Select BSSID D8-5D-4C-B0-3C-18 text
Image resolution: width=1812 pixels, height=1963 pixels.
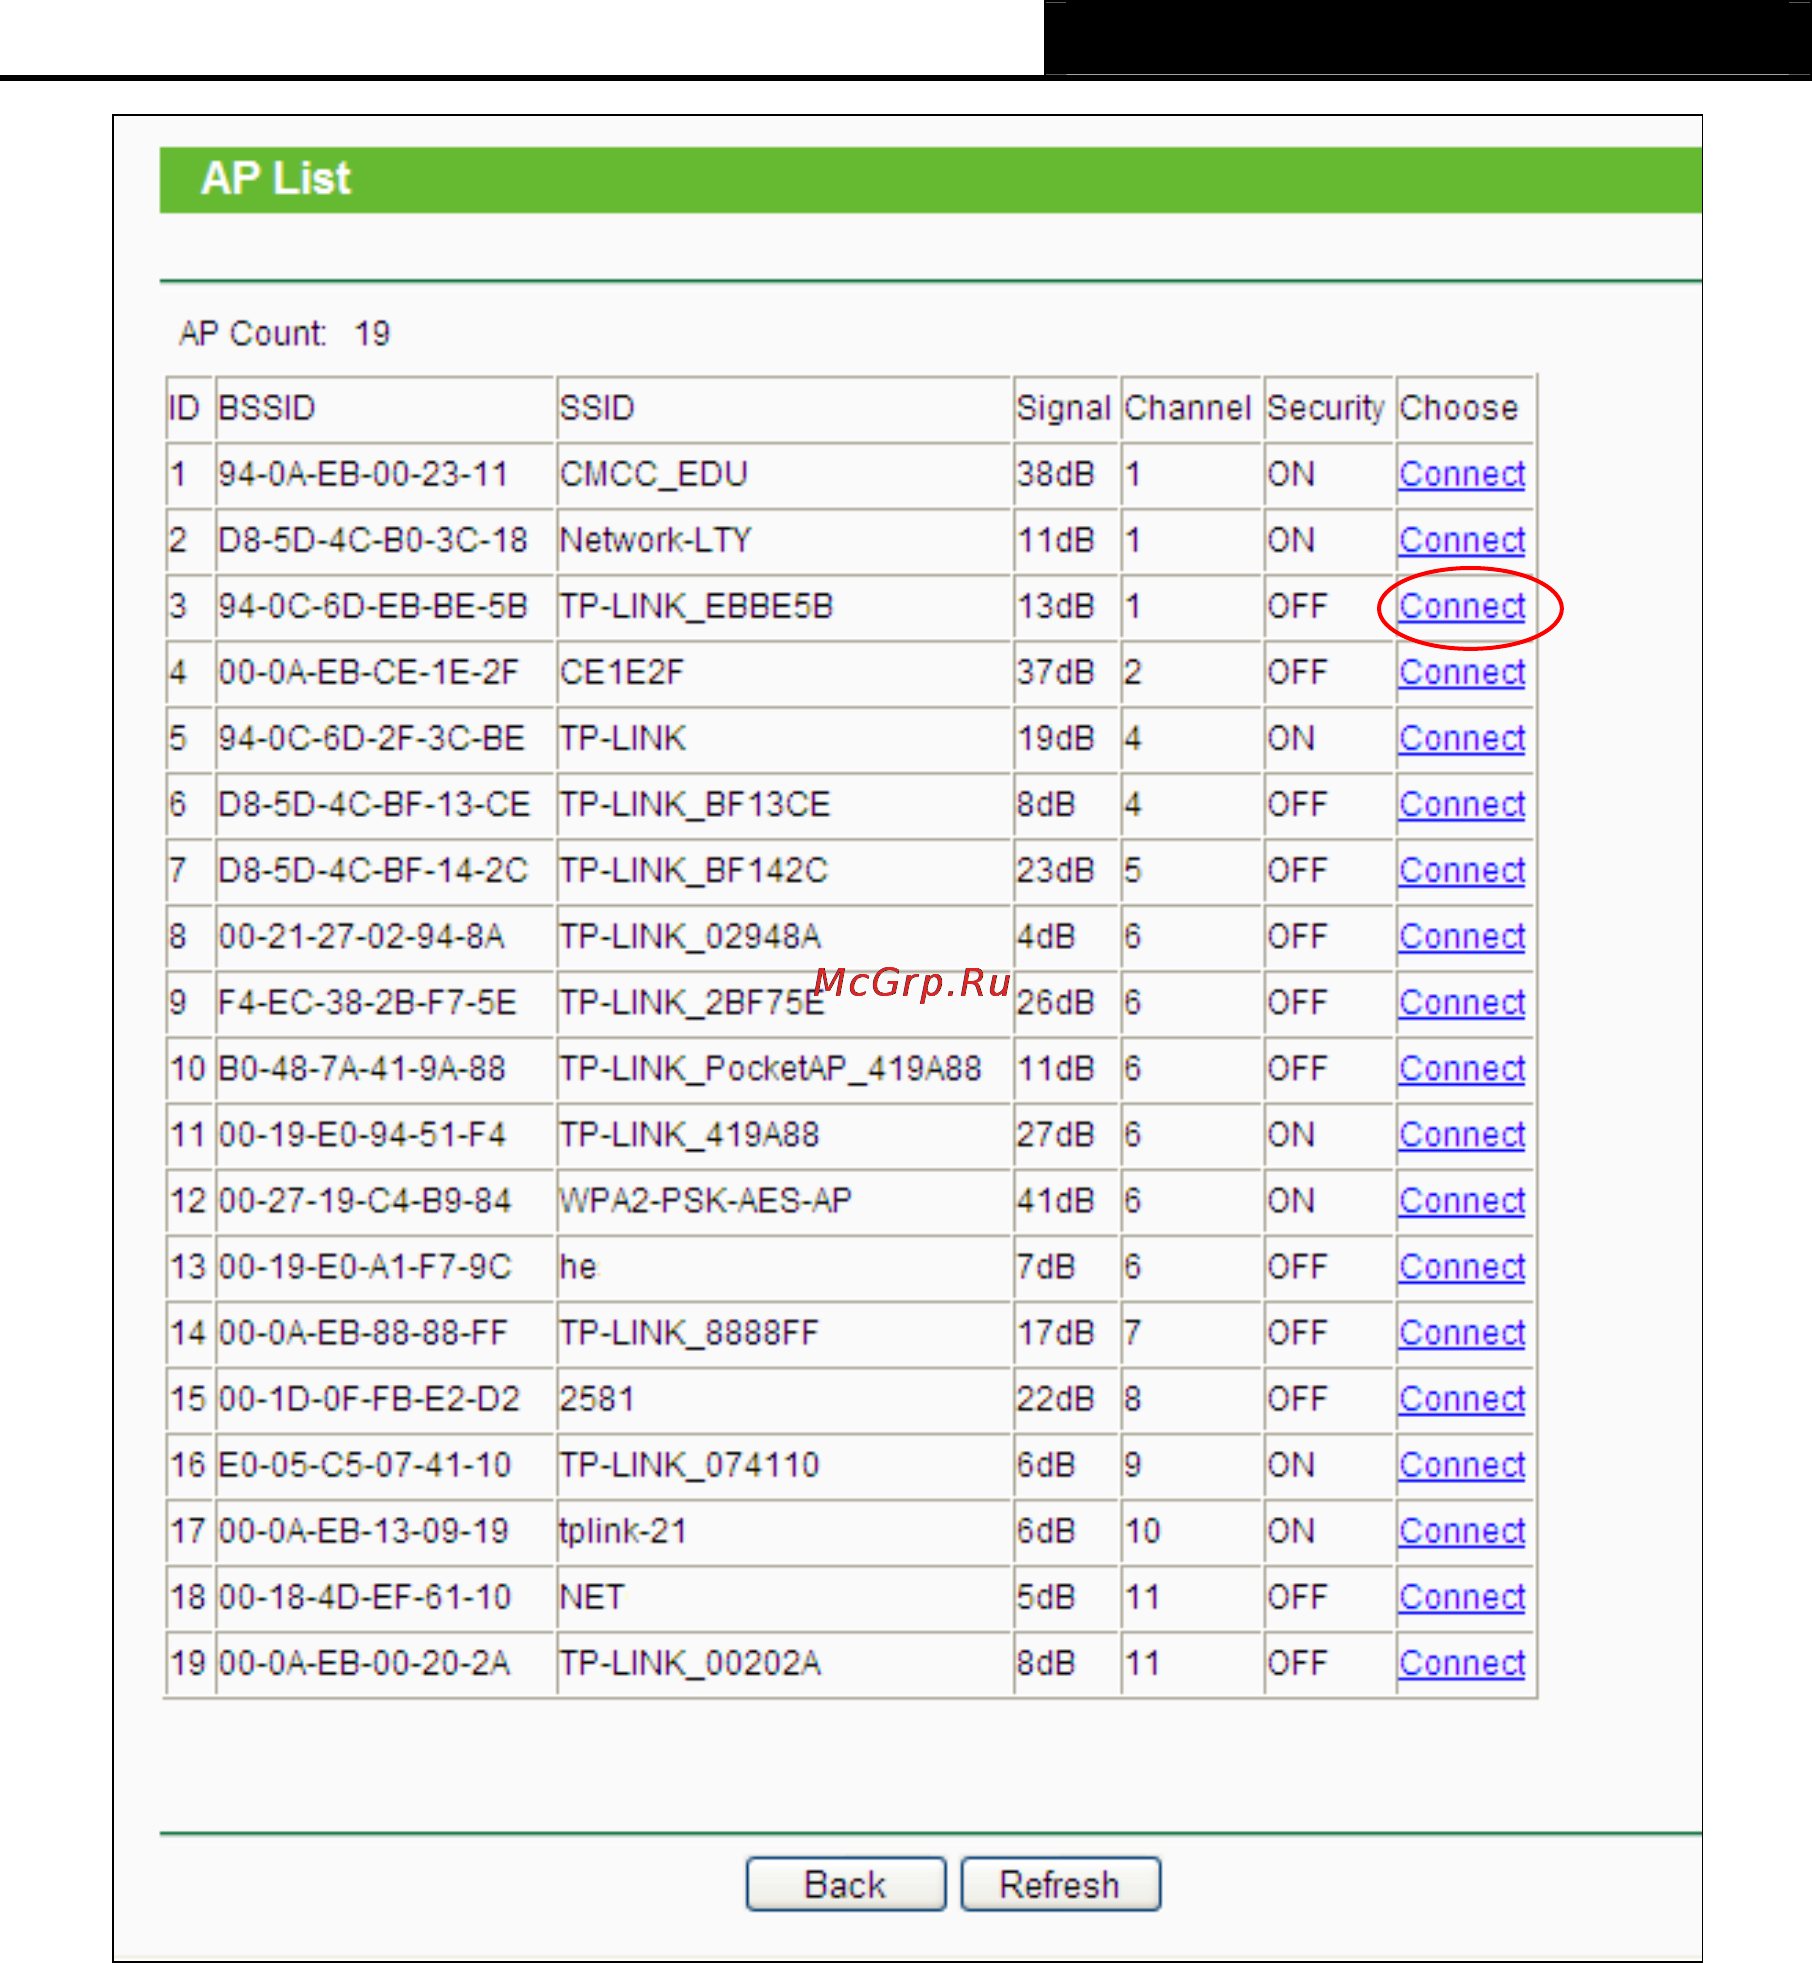point(373,540)
